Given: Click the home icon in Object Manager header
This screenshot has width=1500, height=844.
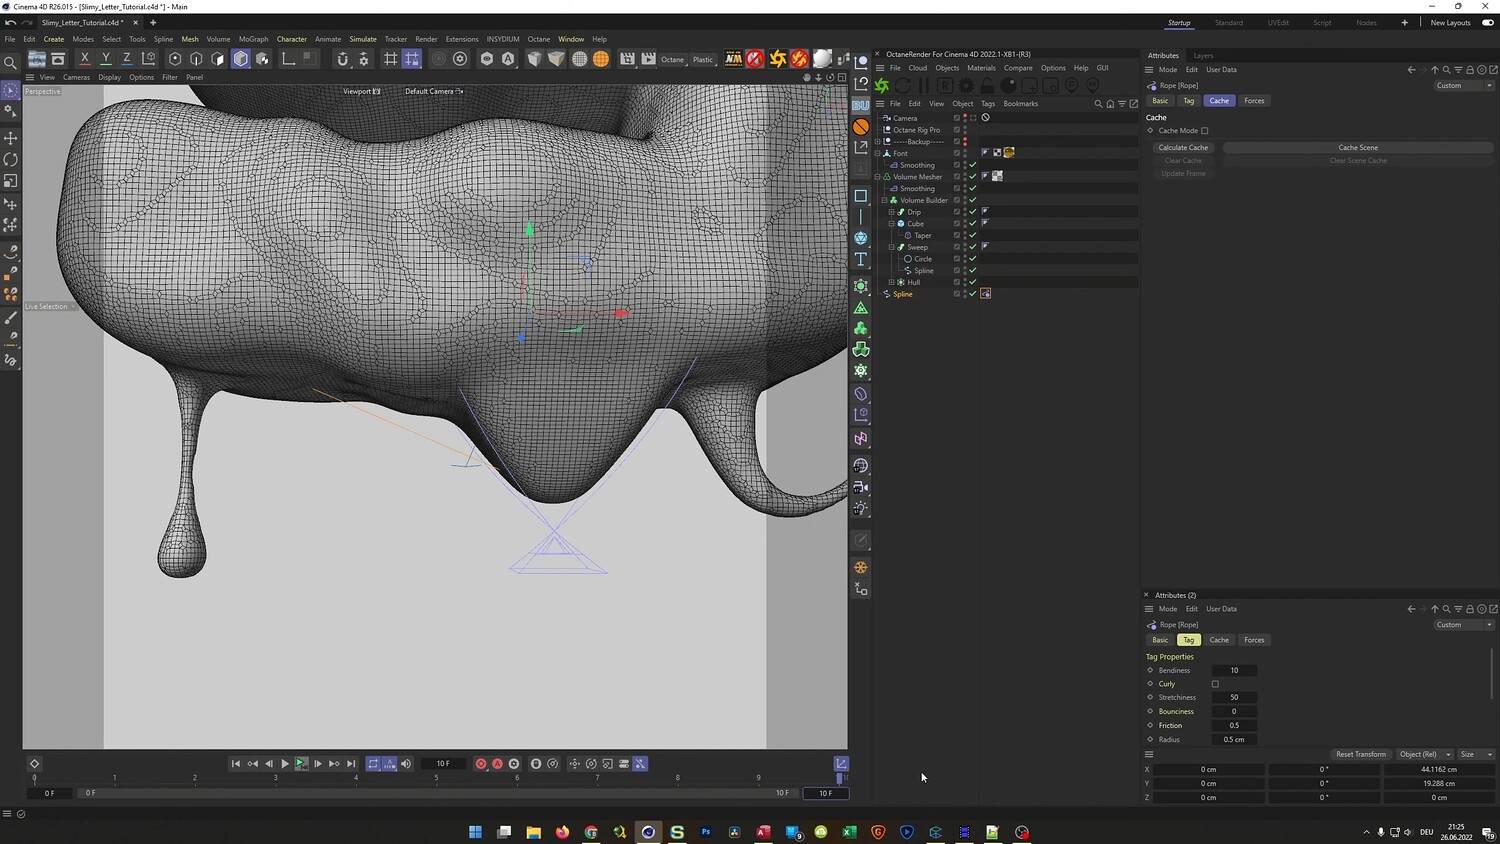Looking at the screenshot, I should (1110, 104).
